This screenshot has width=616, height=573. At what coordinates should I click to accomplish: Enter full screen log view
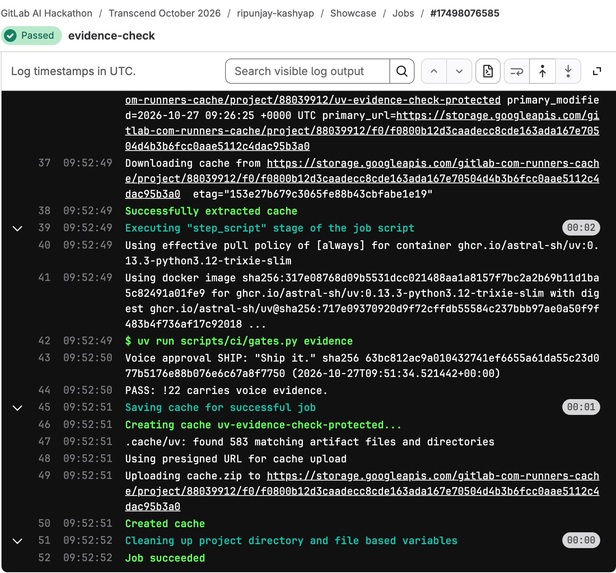coord(597,71)
